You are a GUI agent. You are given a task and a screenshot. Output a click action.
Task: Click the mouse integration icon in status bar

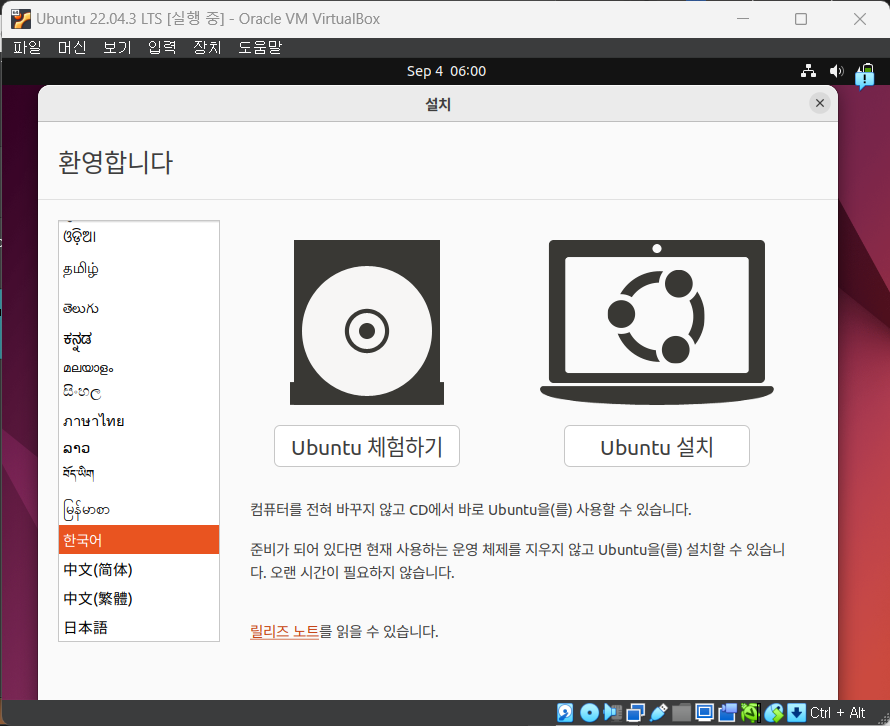(x=773, y=712)
